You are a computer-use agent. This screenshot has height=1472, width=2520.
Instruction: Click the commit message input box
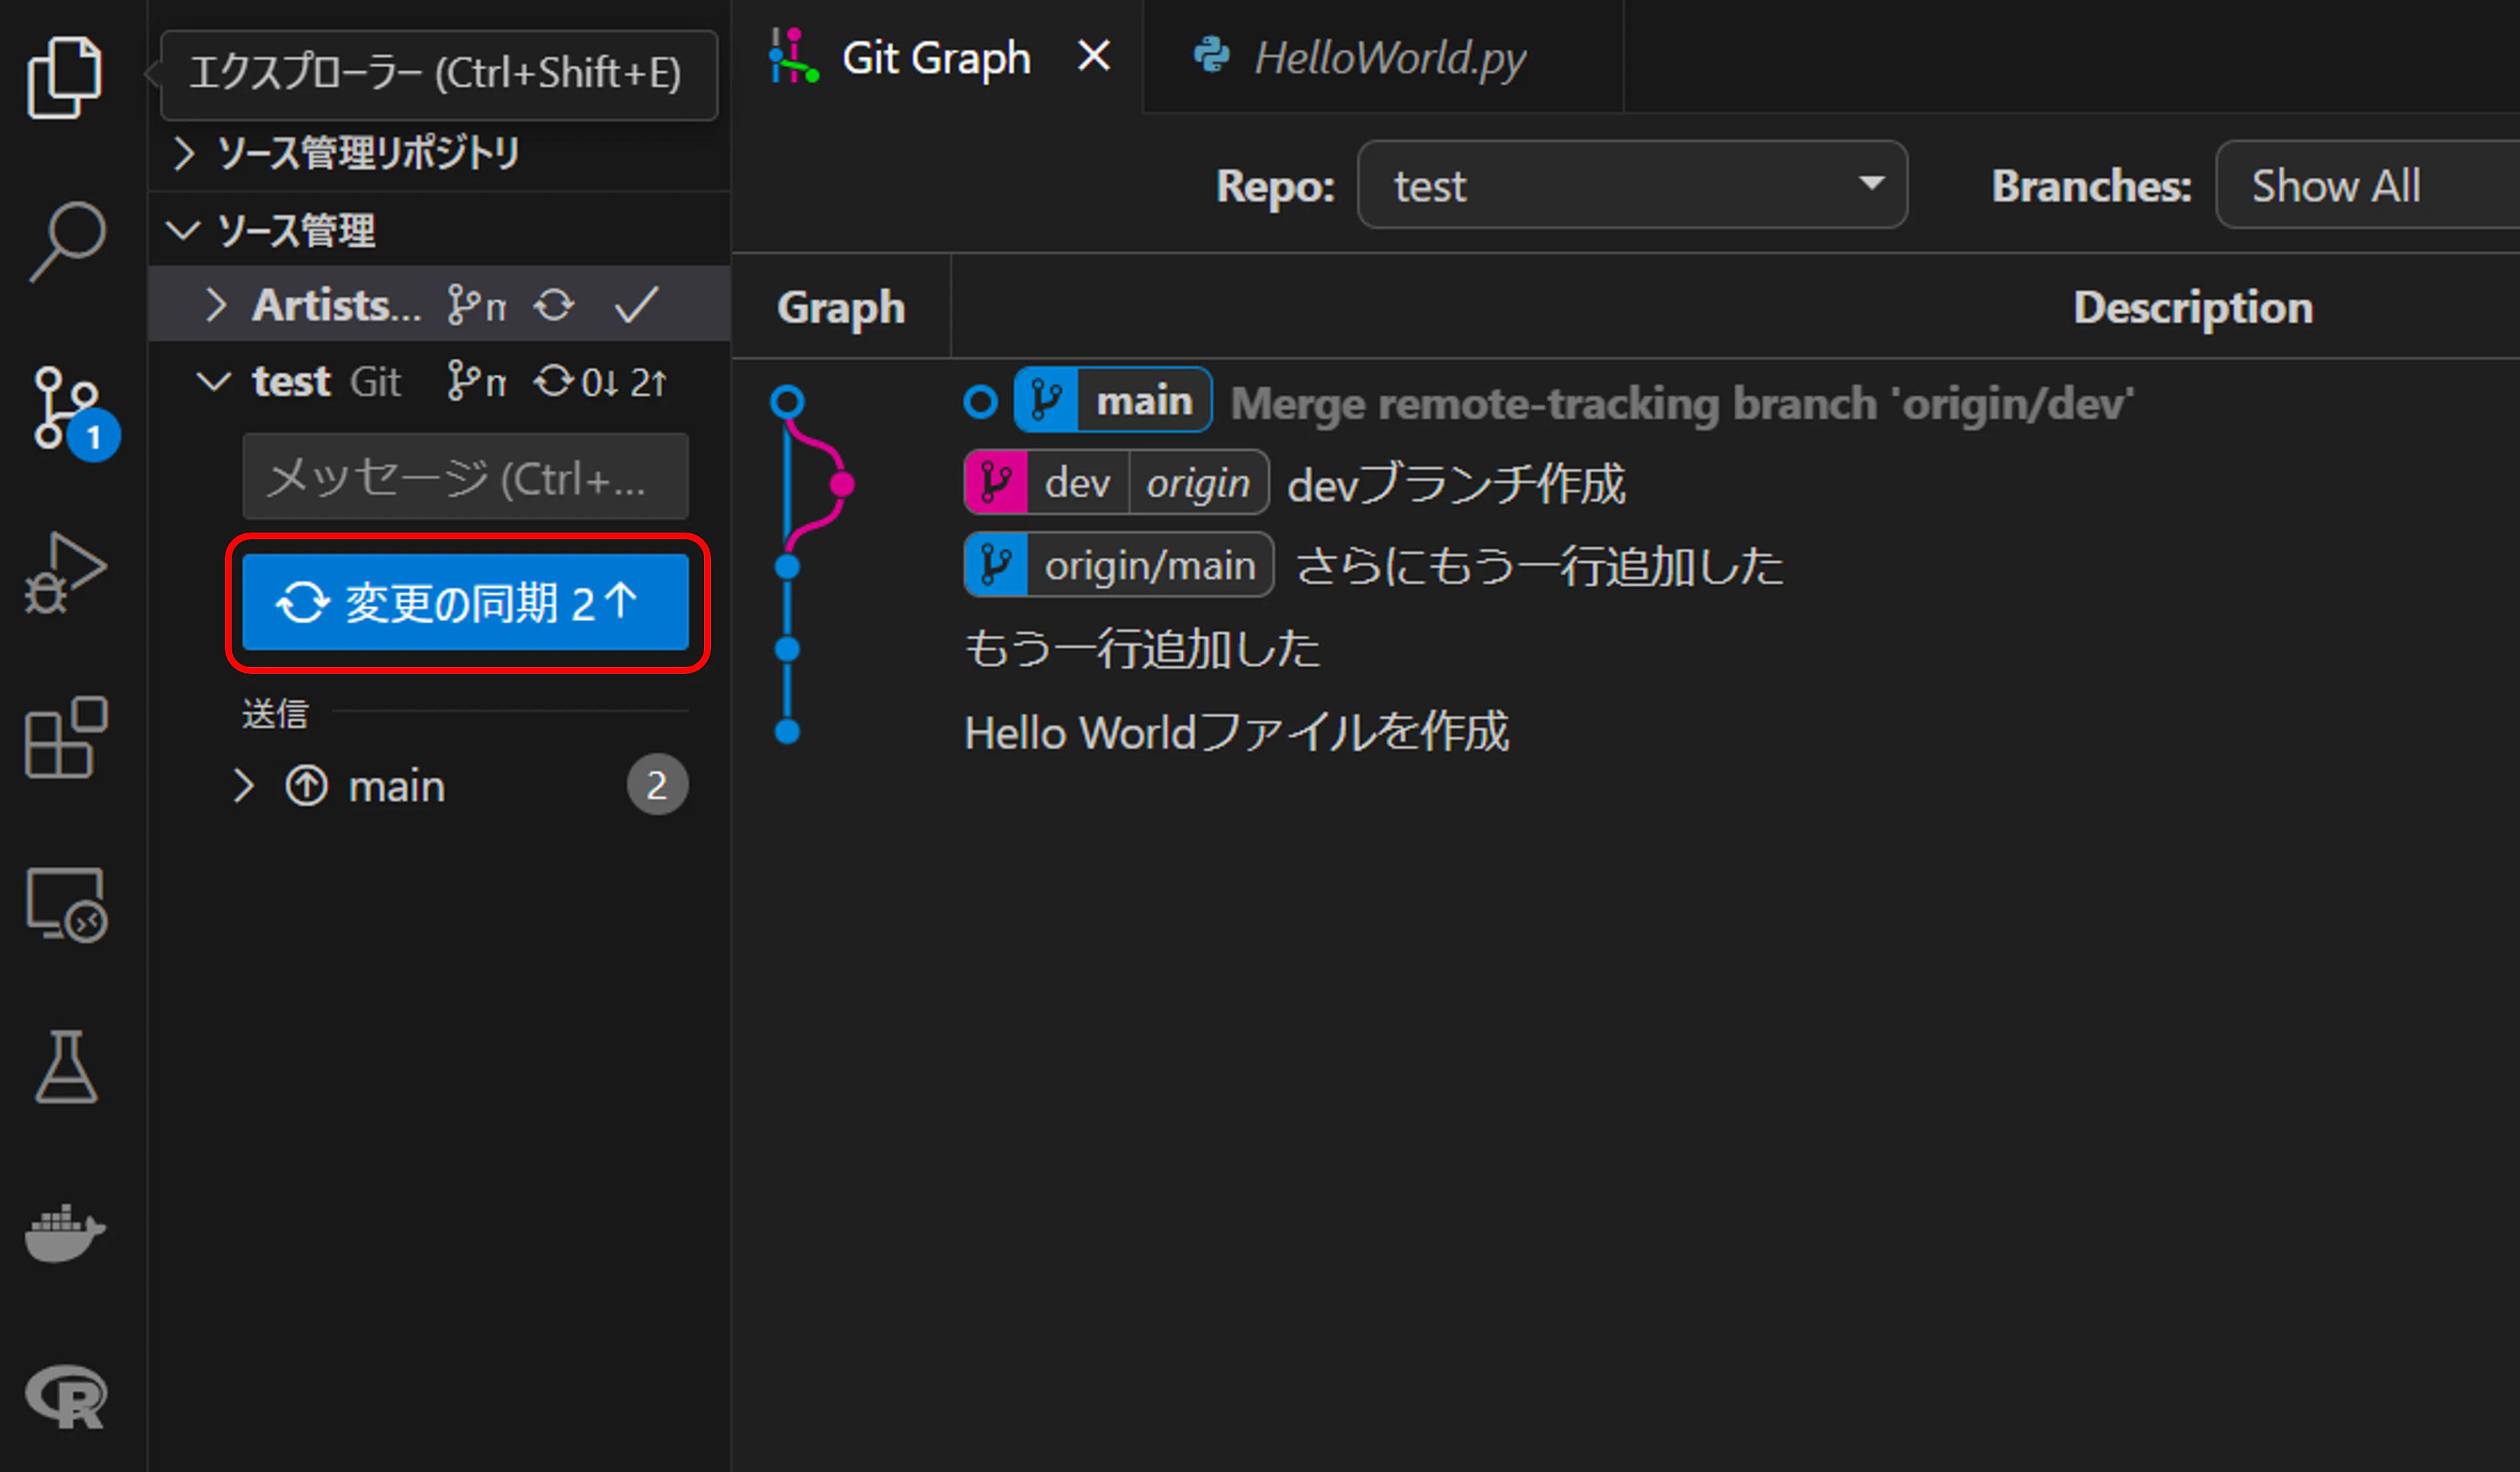pyautogui.click(x=466, y=477)
